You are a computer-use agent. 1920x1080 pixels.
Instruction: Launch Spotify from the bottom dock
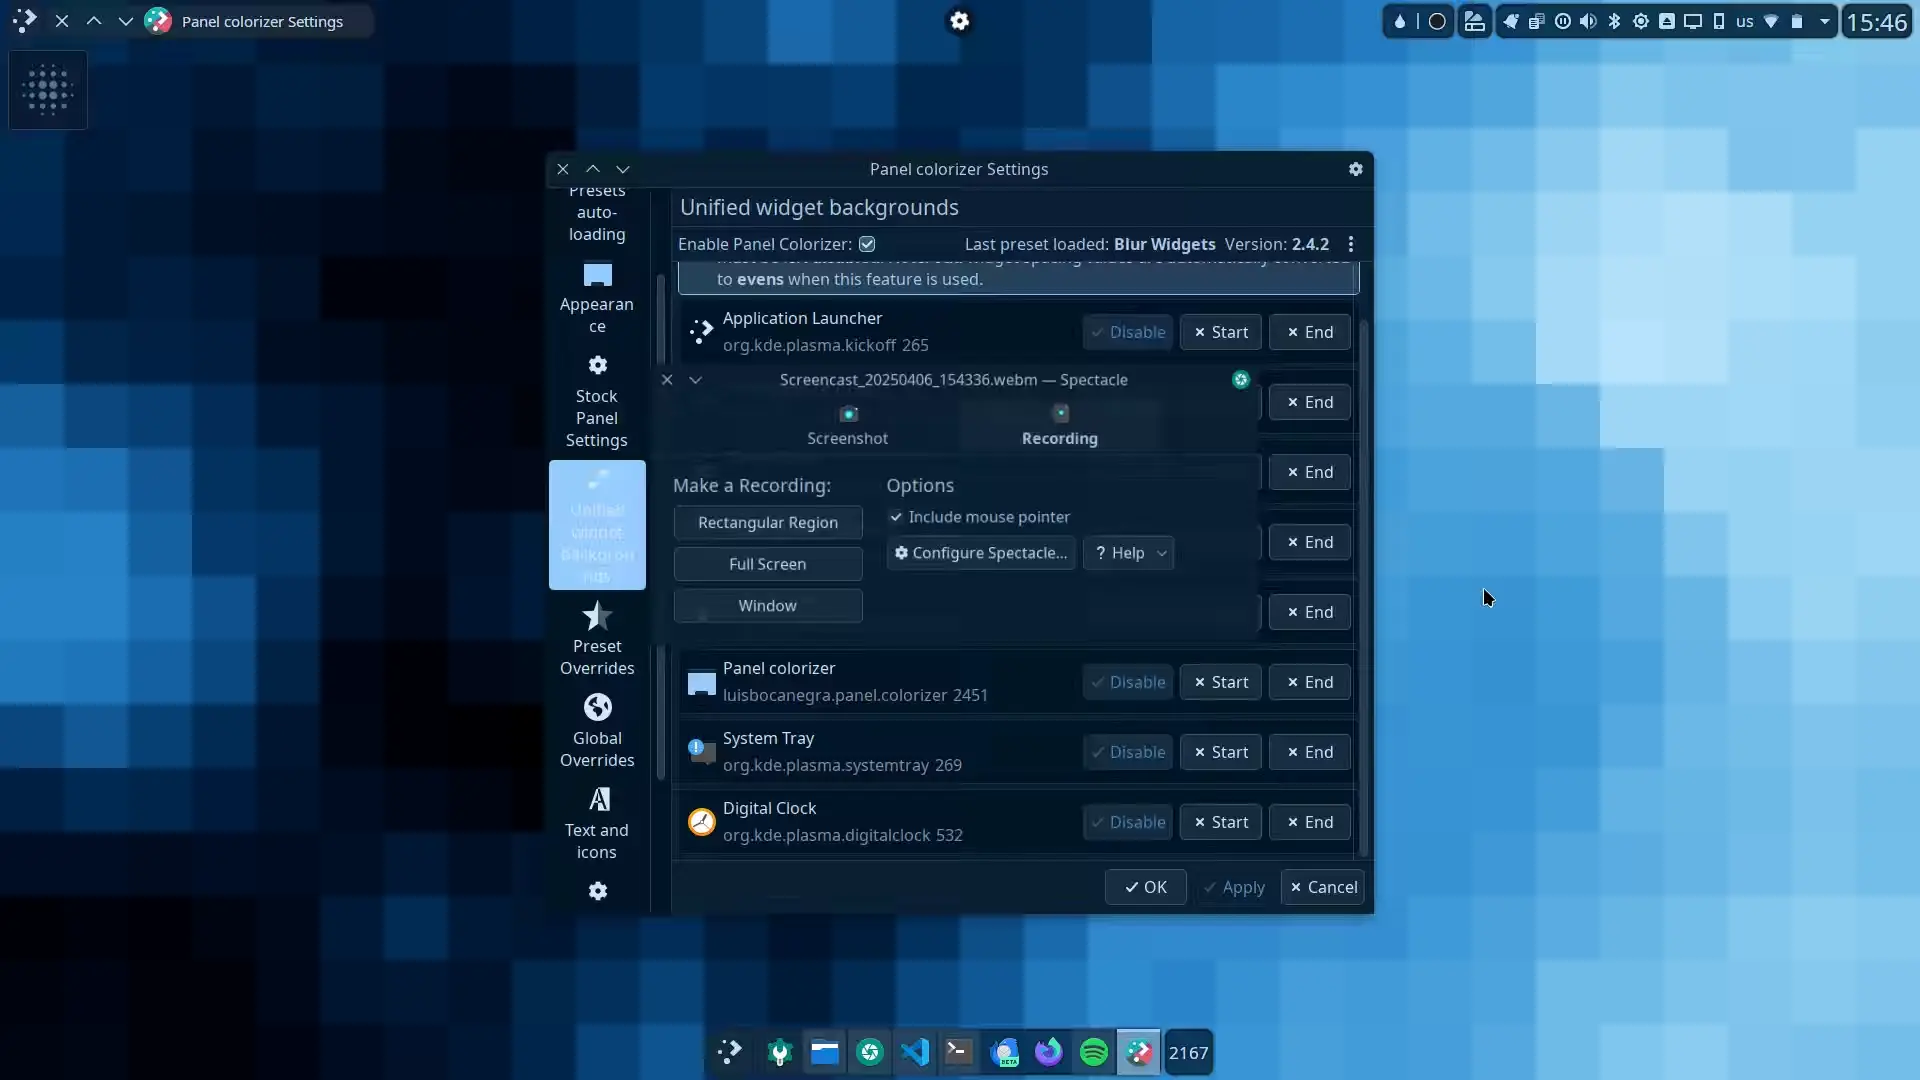[x=1094, y=1052]
